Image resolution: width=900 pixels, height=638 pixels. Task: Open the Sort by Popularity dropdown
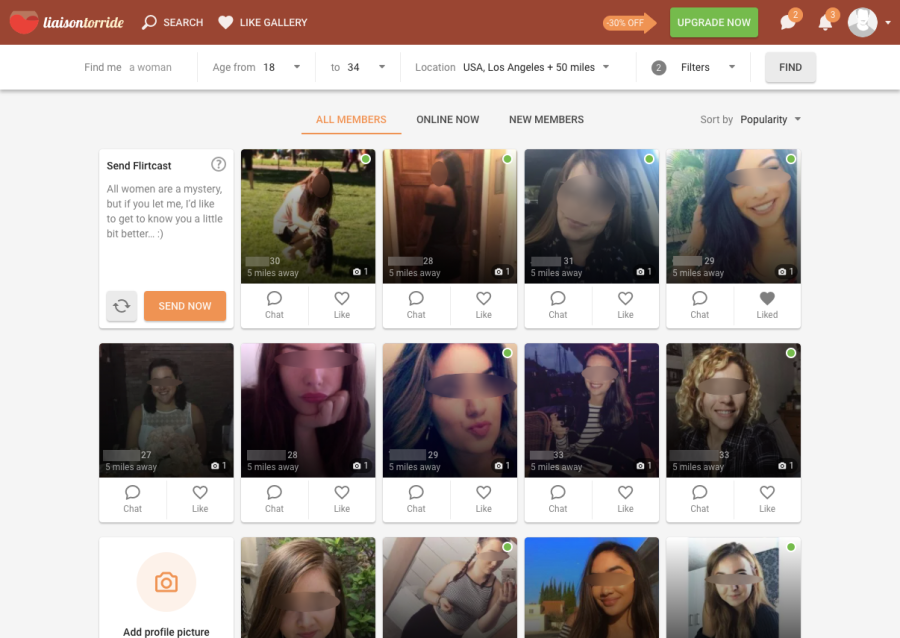click(750, 119)
